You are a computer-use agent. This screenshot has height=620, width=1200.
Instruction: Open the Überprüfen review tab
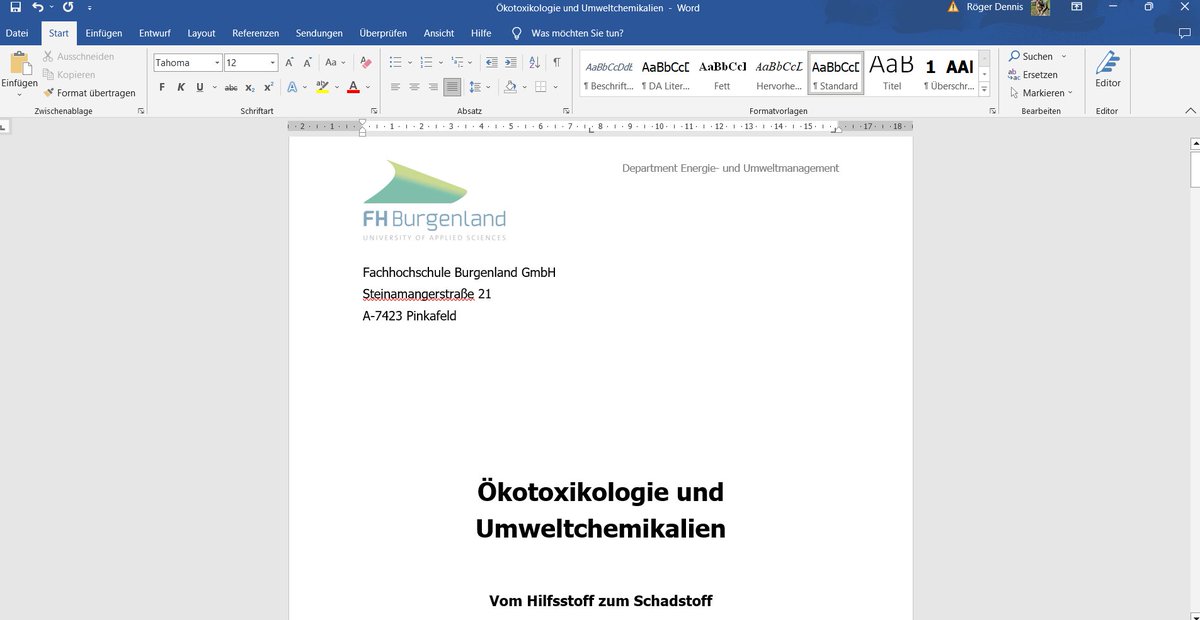(x=383, y=33)
